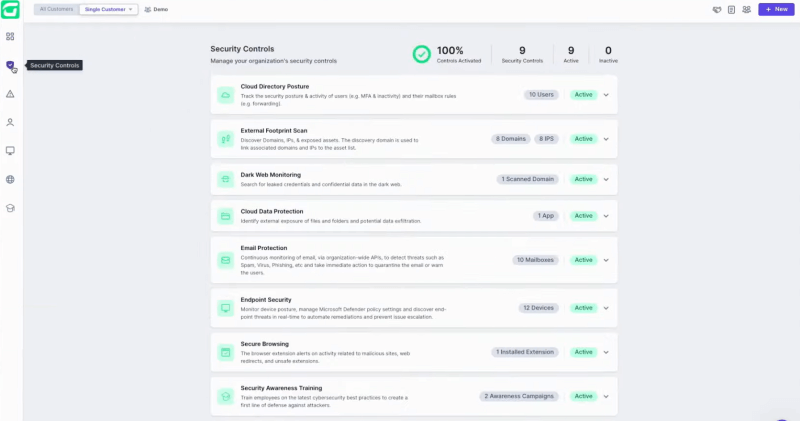Click the green 100% checkmark circle

pyautogui.click(x=421, y=54)
